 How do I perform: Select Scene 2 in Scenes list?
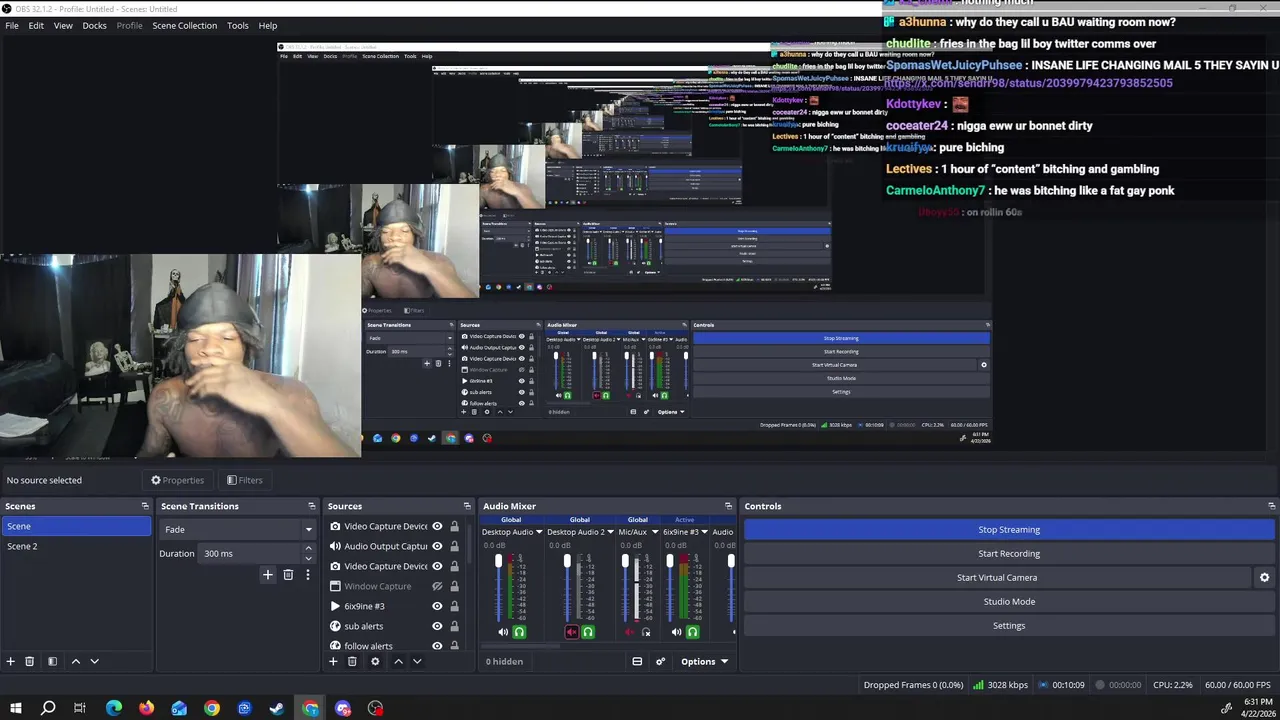pos(76,546)
